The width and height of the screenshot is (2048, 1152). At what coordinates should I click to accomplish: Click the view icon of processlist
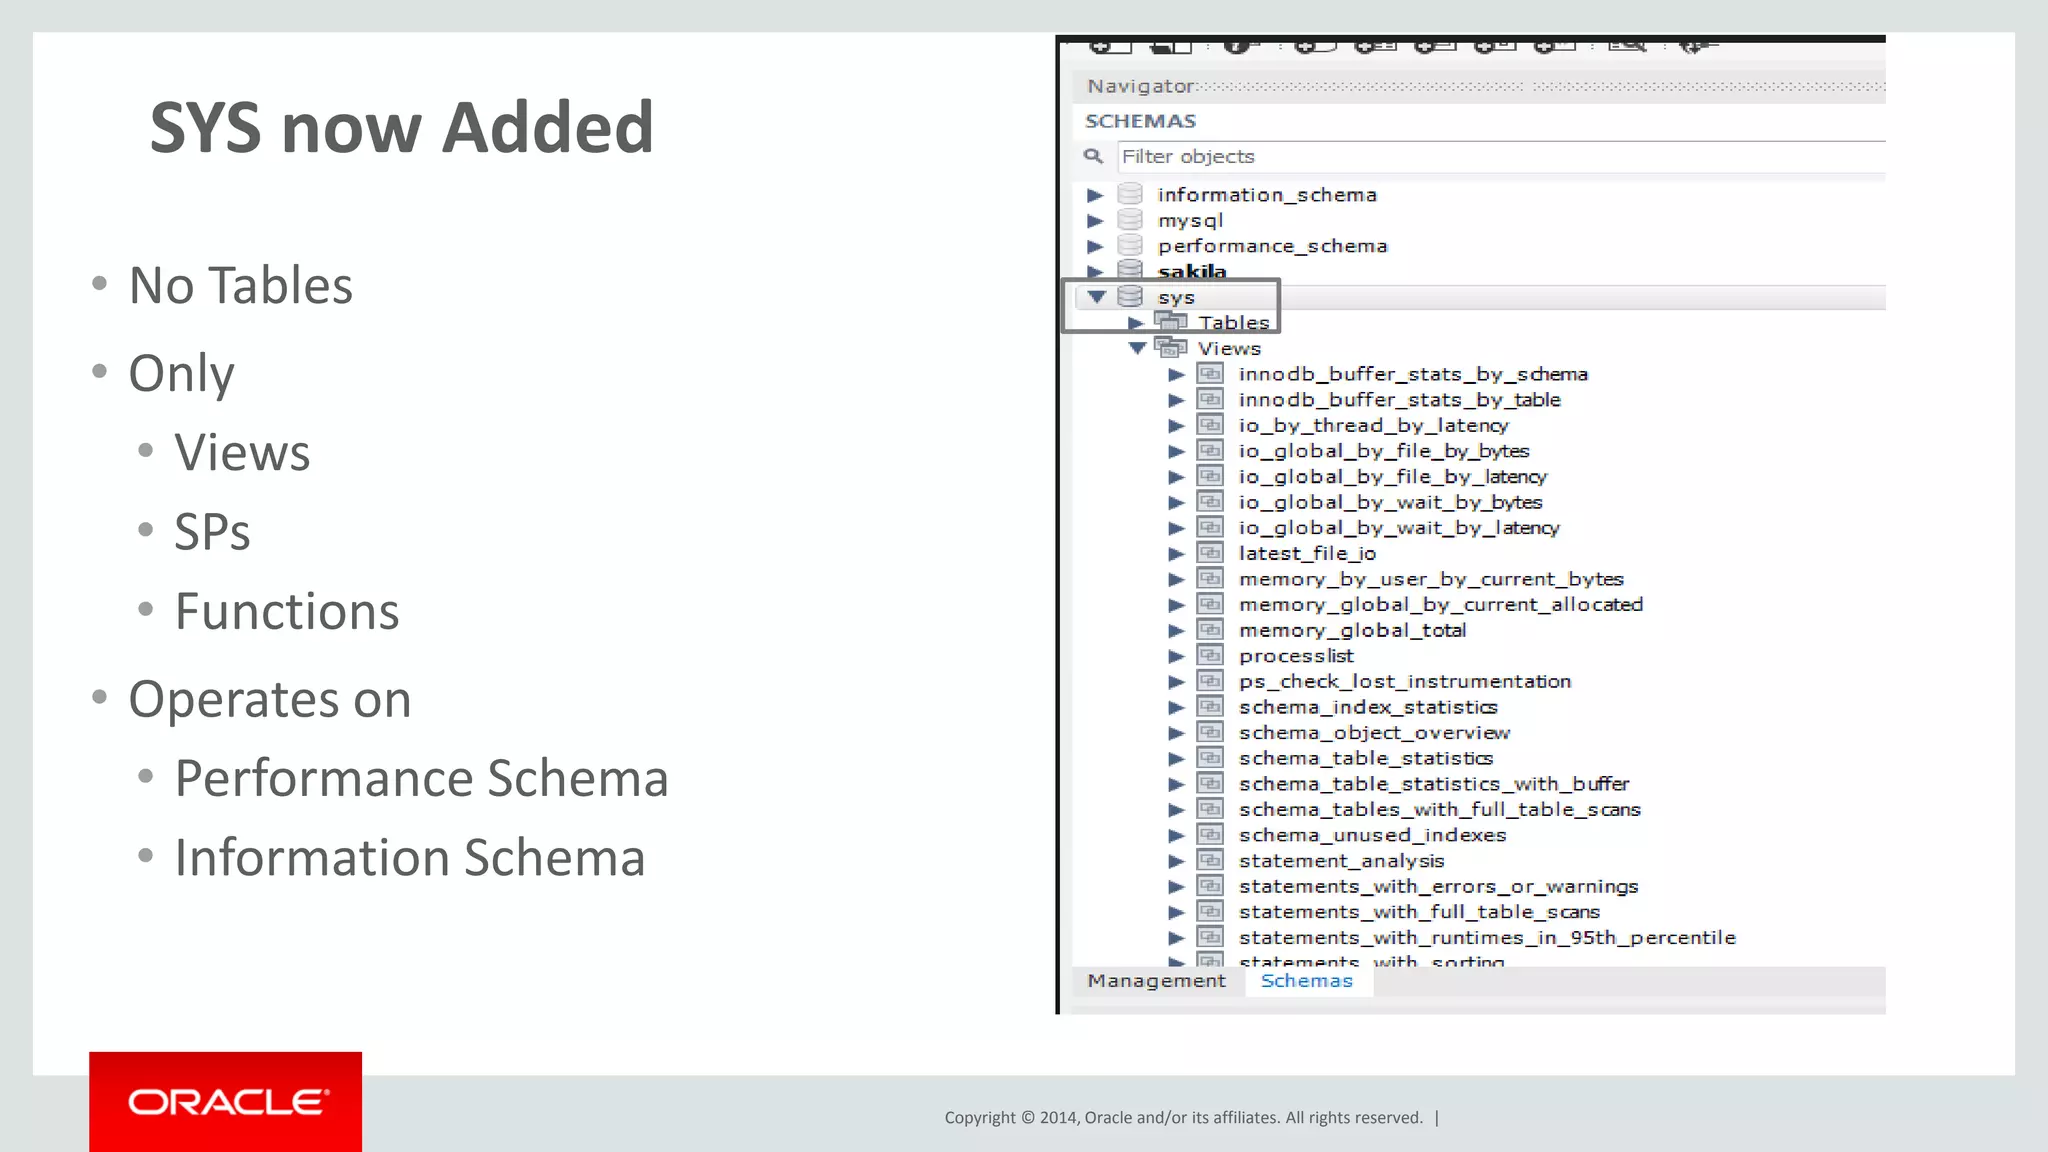[1210, 655]
